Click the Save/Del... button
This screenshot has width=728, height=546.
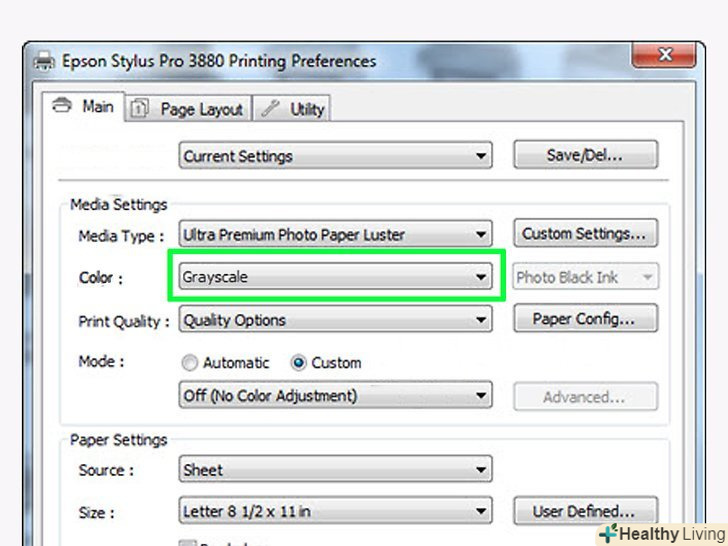585,155
